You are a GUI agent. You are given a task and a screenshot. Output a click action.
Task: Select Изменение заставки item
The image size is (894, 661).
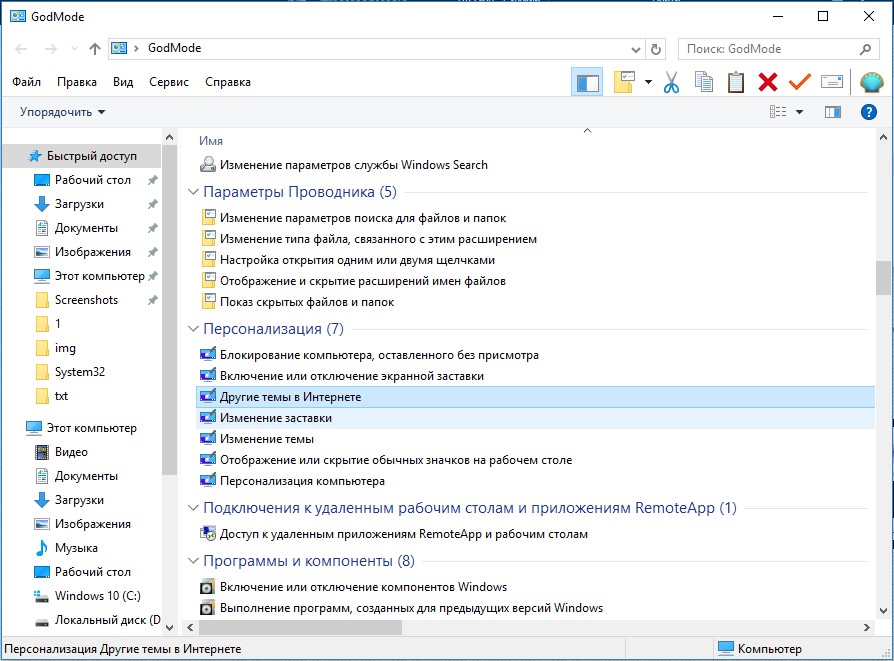pyautogui.click(x=535, y=418)
